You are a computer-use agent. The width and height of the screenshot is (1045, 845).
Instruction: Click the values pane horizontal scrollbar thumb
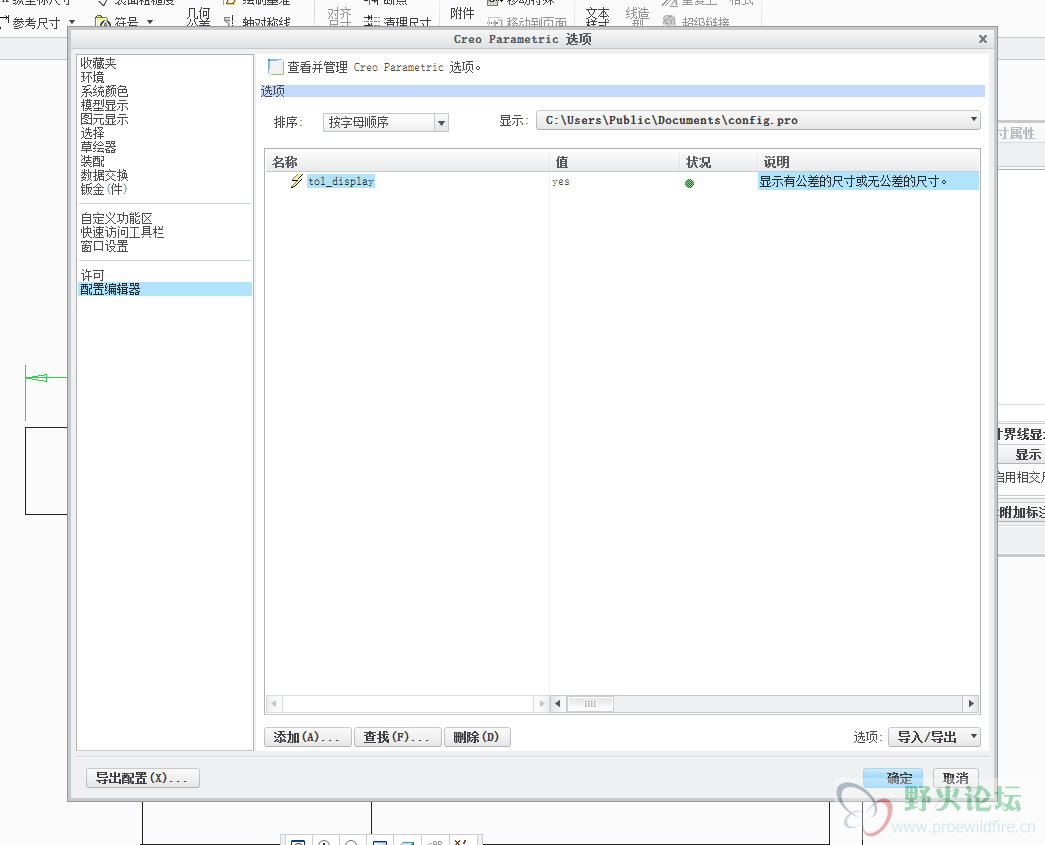coord(590,703)
